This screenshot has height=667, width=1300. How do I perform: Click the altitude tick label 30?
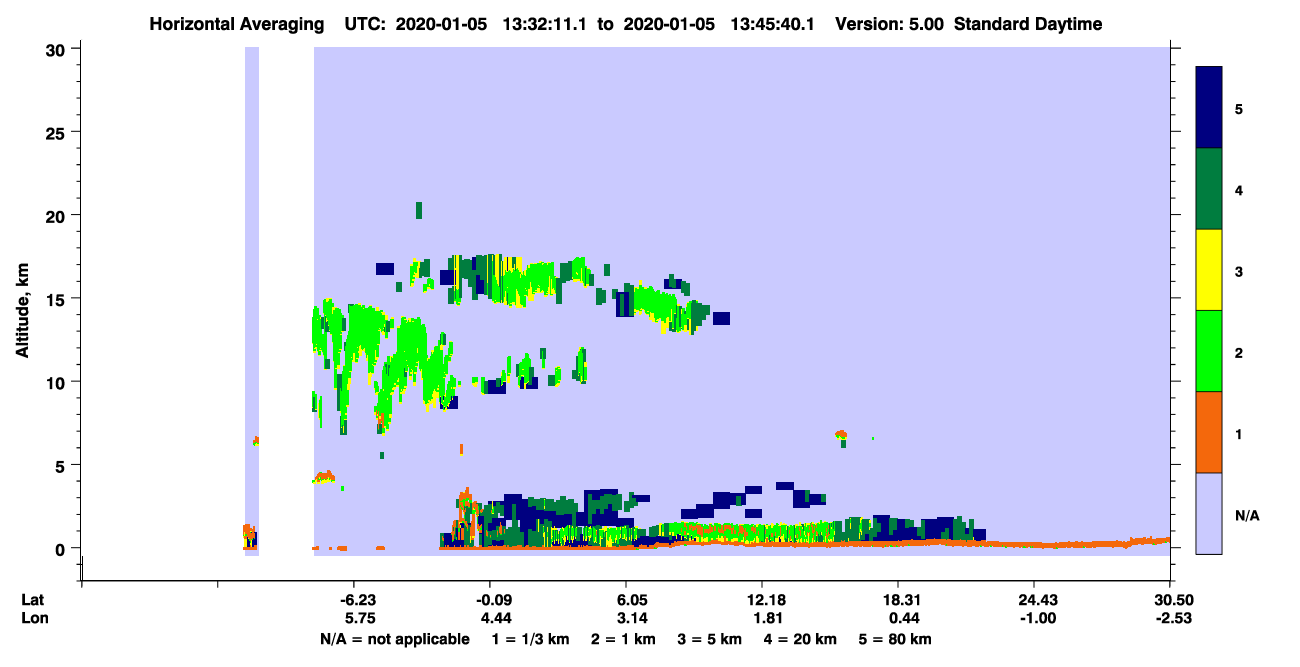pyautogui.click(x=58, y=49)
